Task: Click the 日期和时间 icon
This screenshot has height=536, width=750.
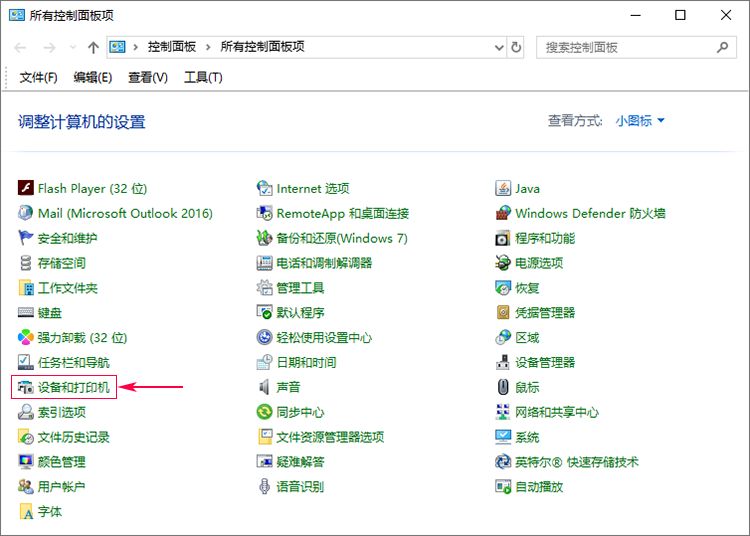Action: pyautogui.click(x=264, y=362)
